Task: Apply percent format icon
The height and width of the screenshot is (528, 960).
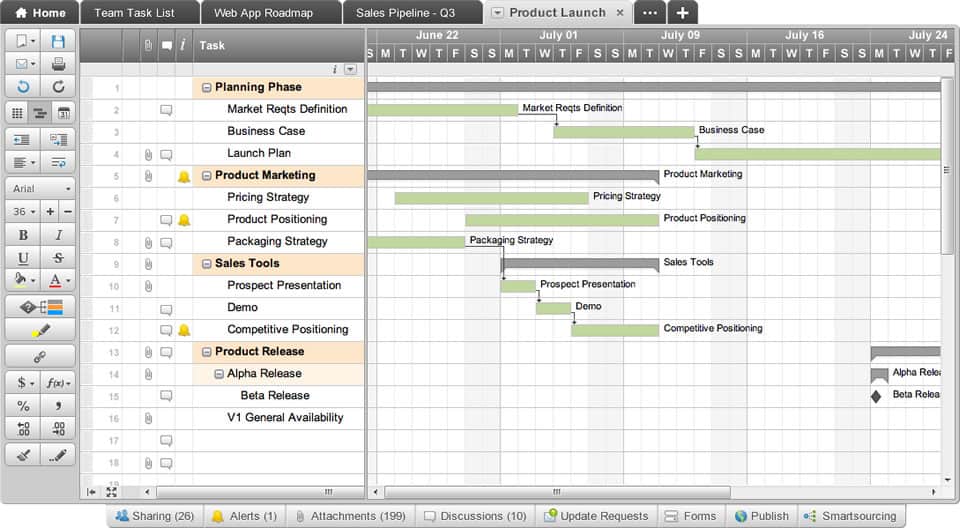Action: pyautogui.click(x=23, y=406)
